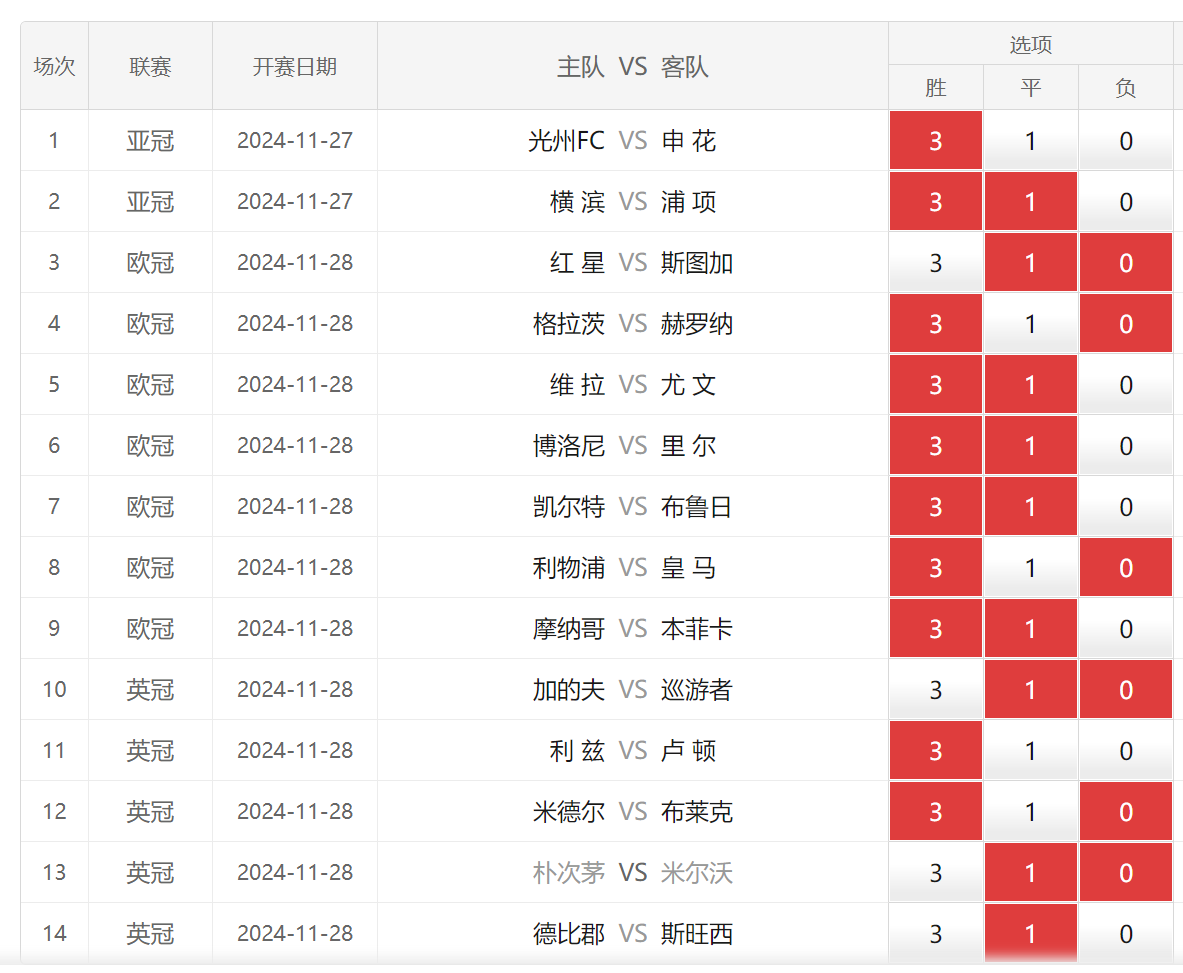Select loss option 0 for 横滨 vs 浦项
Screen dimensions: 1183x973
pyautogui.click(x=1125, y=202)
